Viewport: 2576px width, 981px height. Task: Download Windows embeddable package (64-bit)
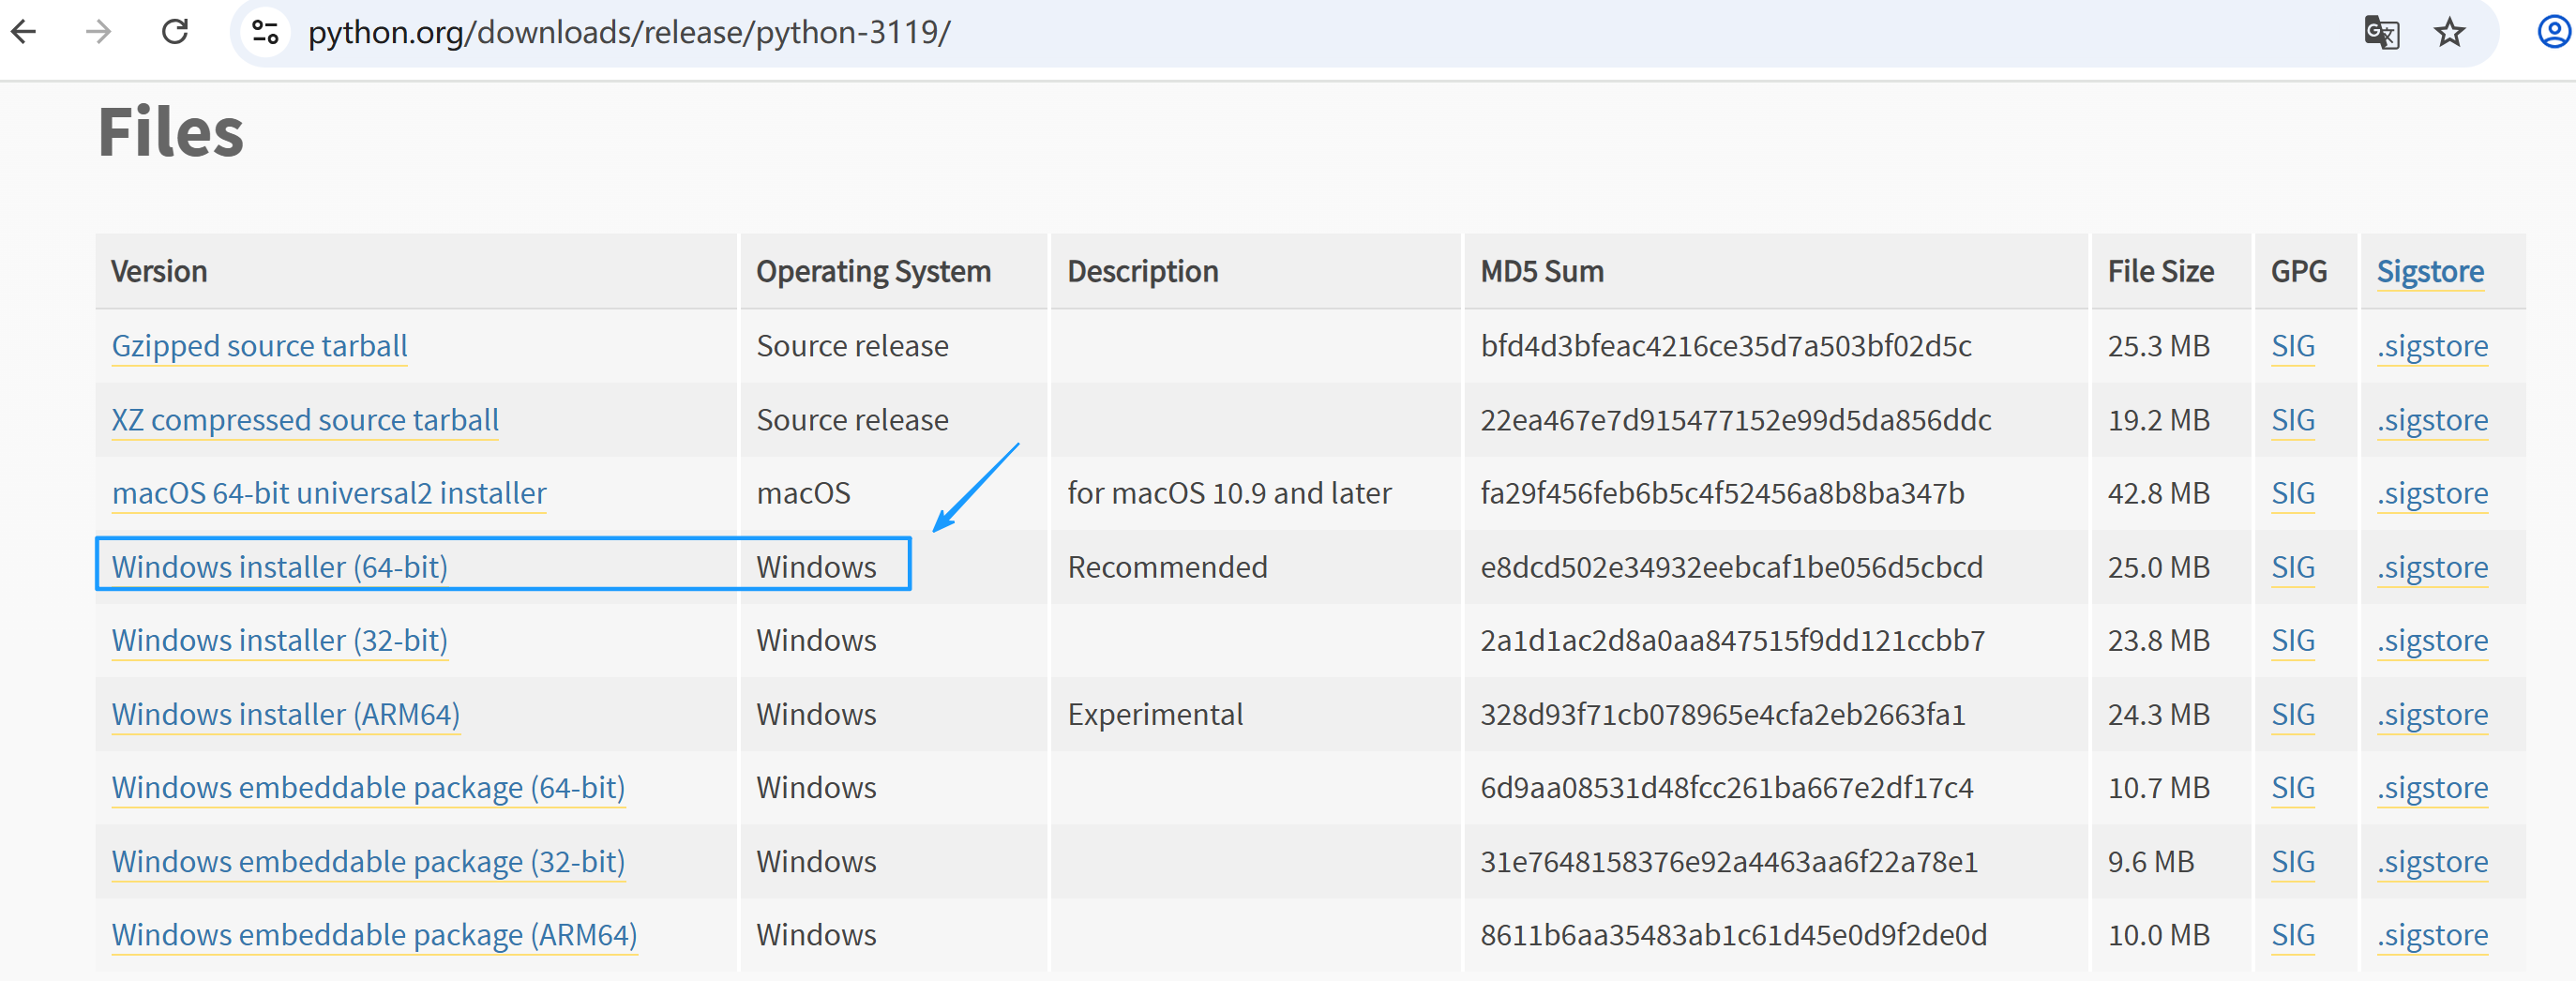[368, 788]
